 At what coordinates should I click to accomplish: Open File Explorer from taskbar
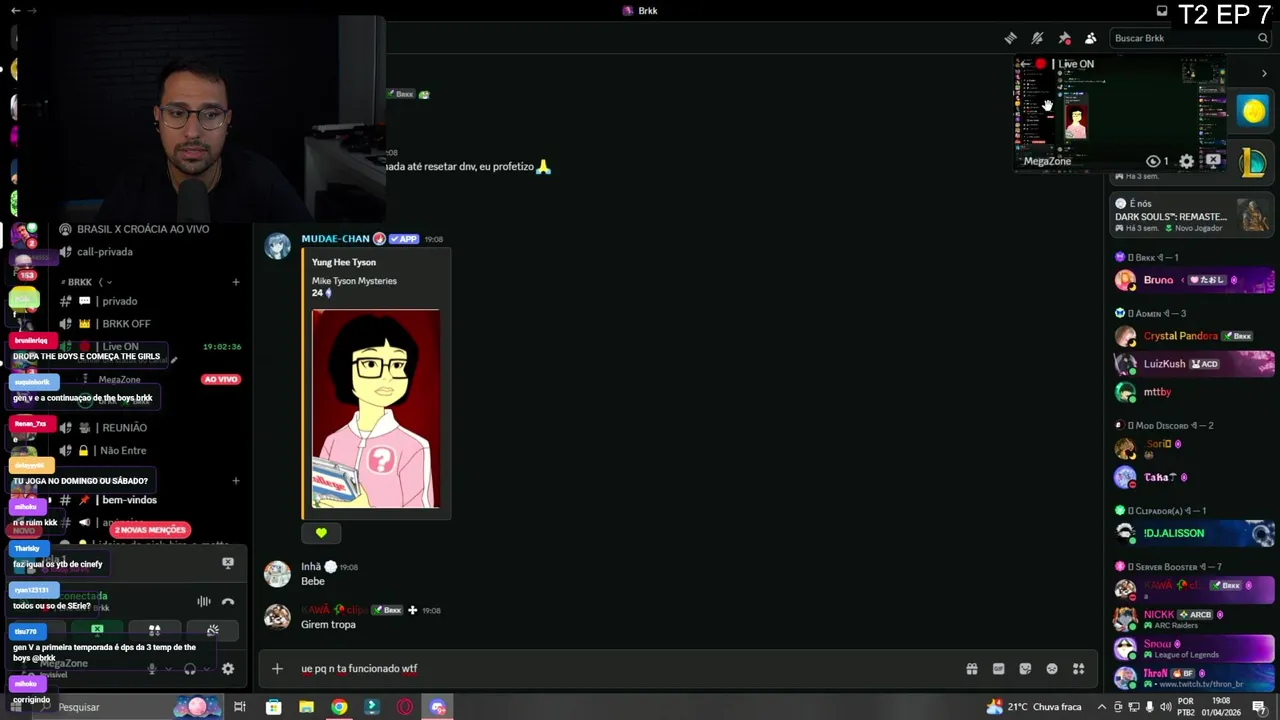[x=306, y=707]
